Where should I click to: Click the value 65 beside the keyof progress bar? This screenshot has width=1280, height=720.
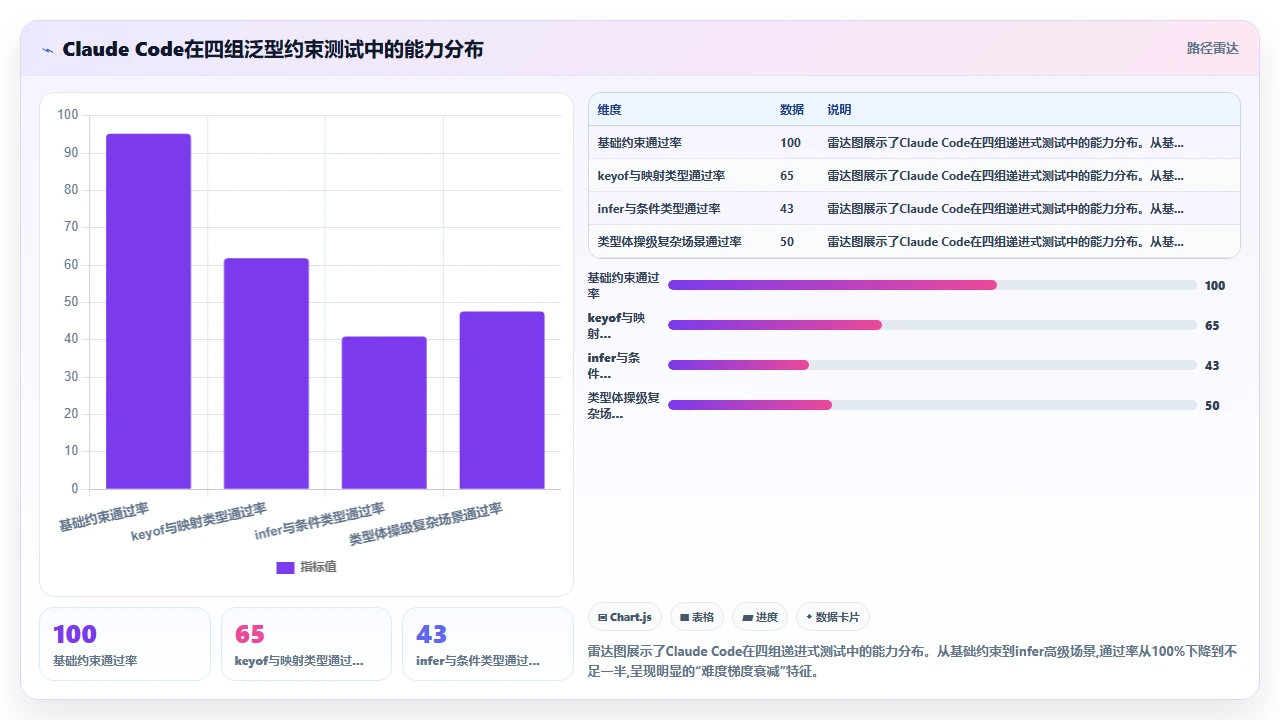click(x=1212, y=326)
